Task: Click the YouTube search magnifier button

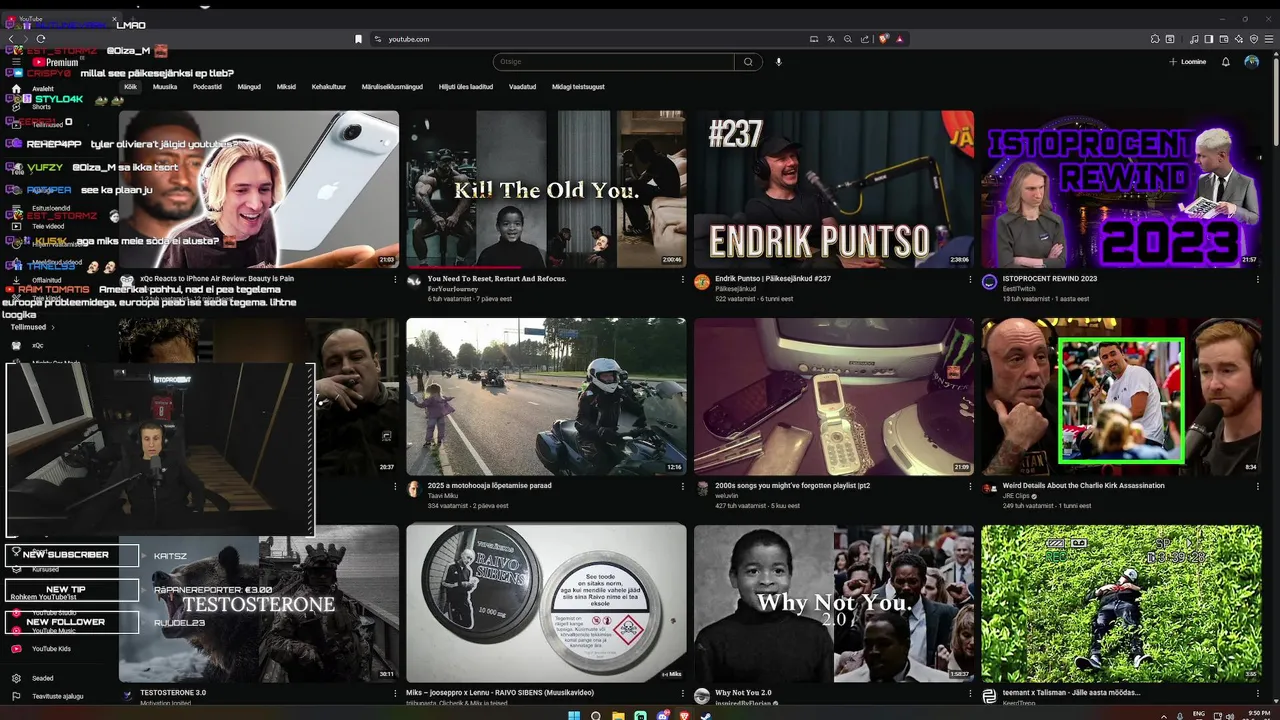Action: [x=748, y=62]
